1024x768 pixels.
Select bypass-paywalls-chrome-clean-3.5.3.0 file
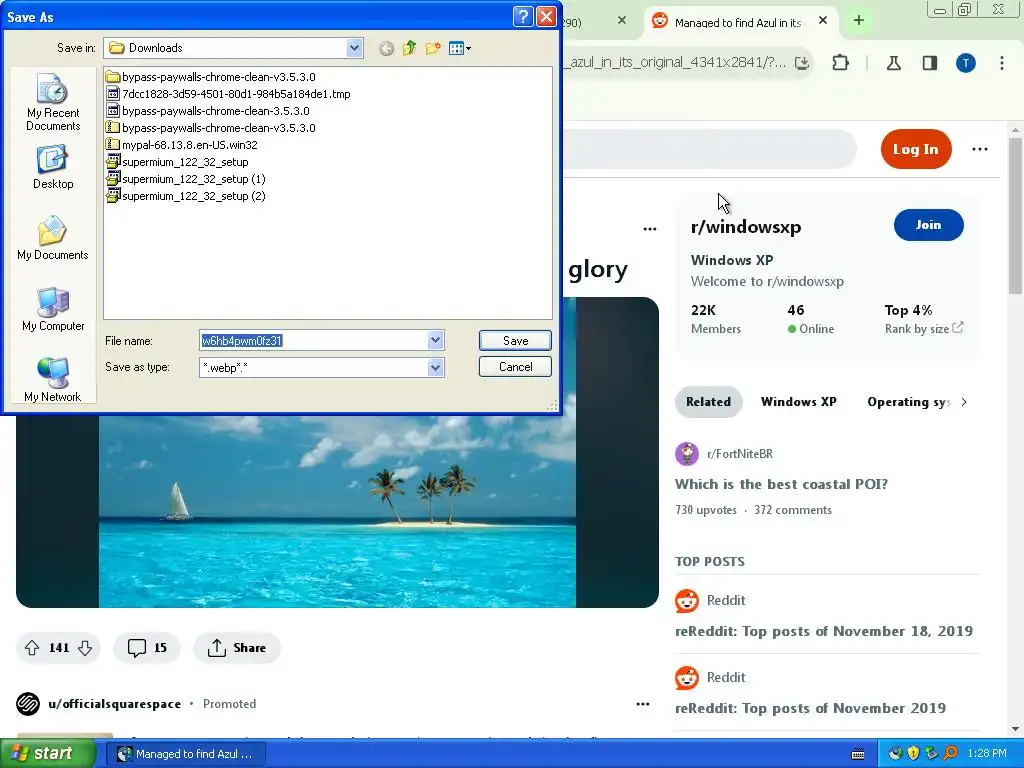[x=208, y=110]
